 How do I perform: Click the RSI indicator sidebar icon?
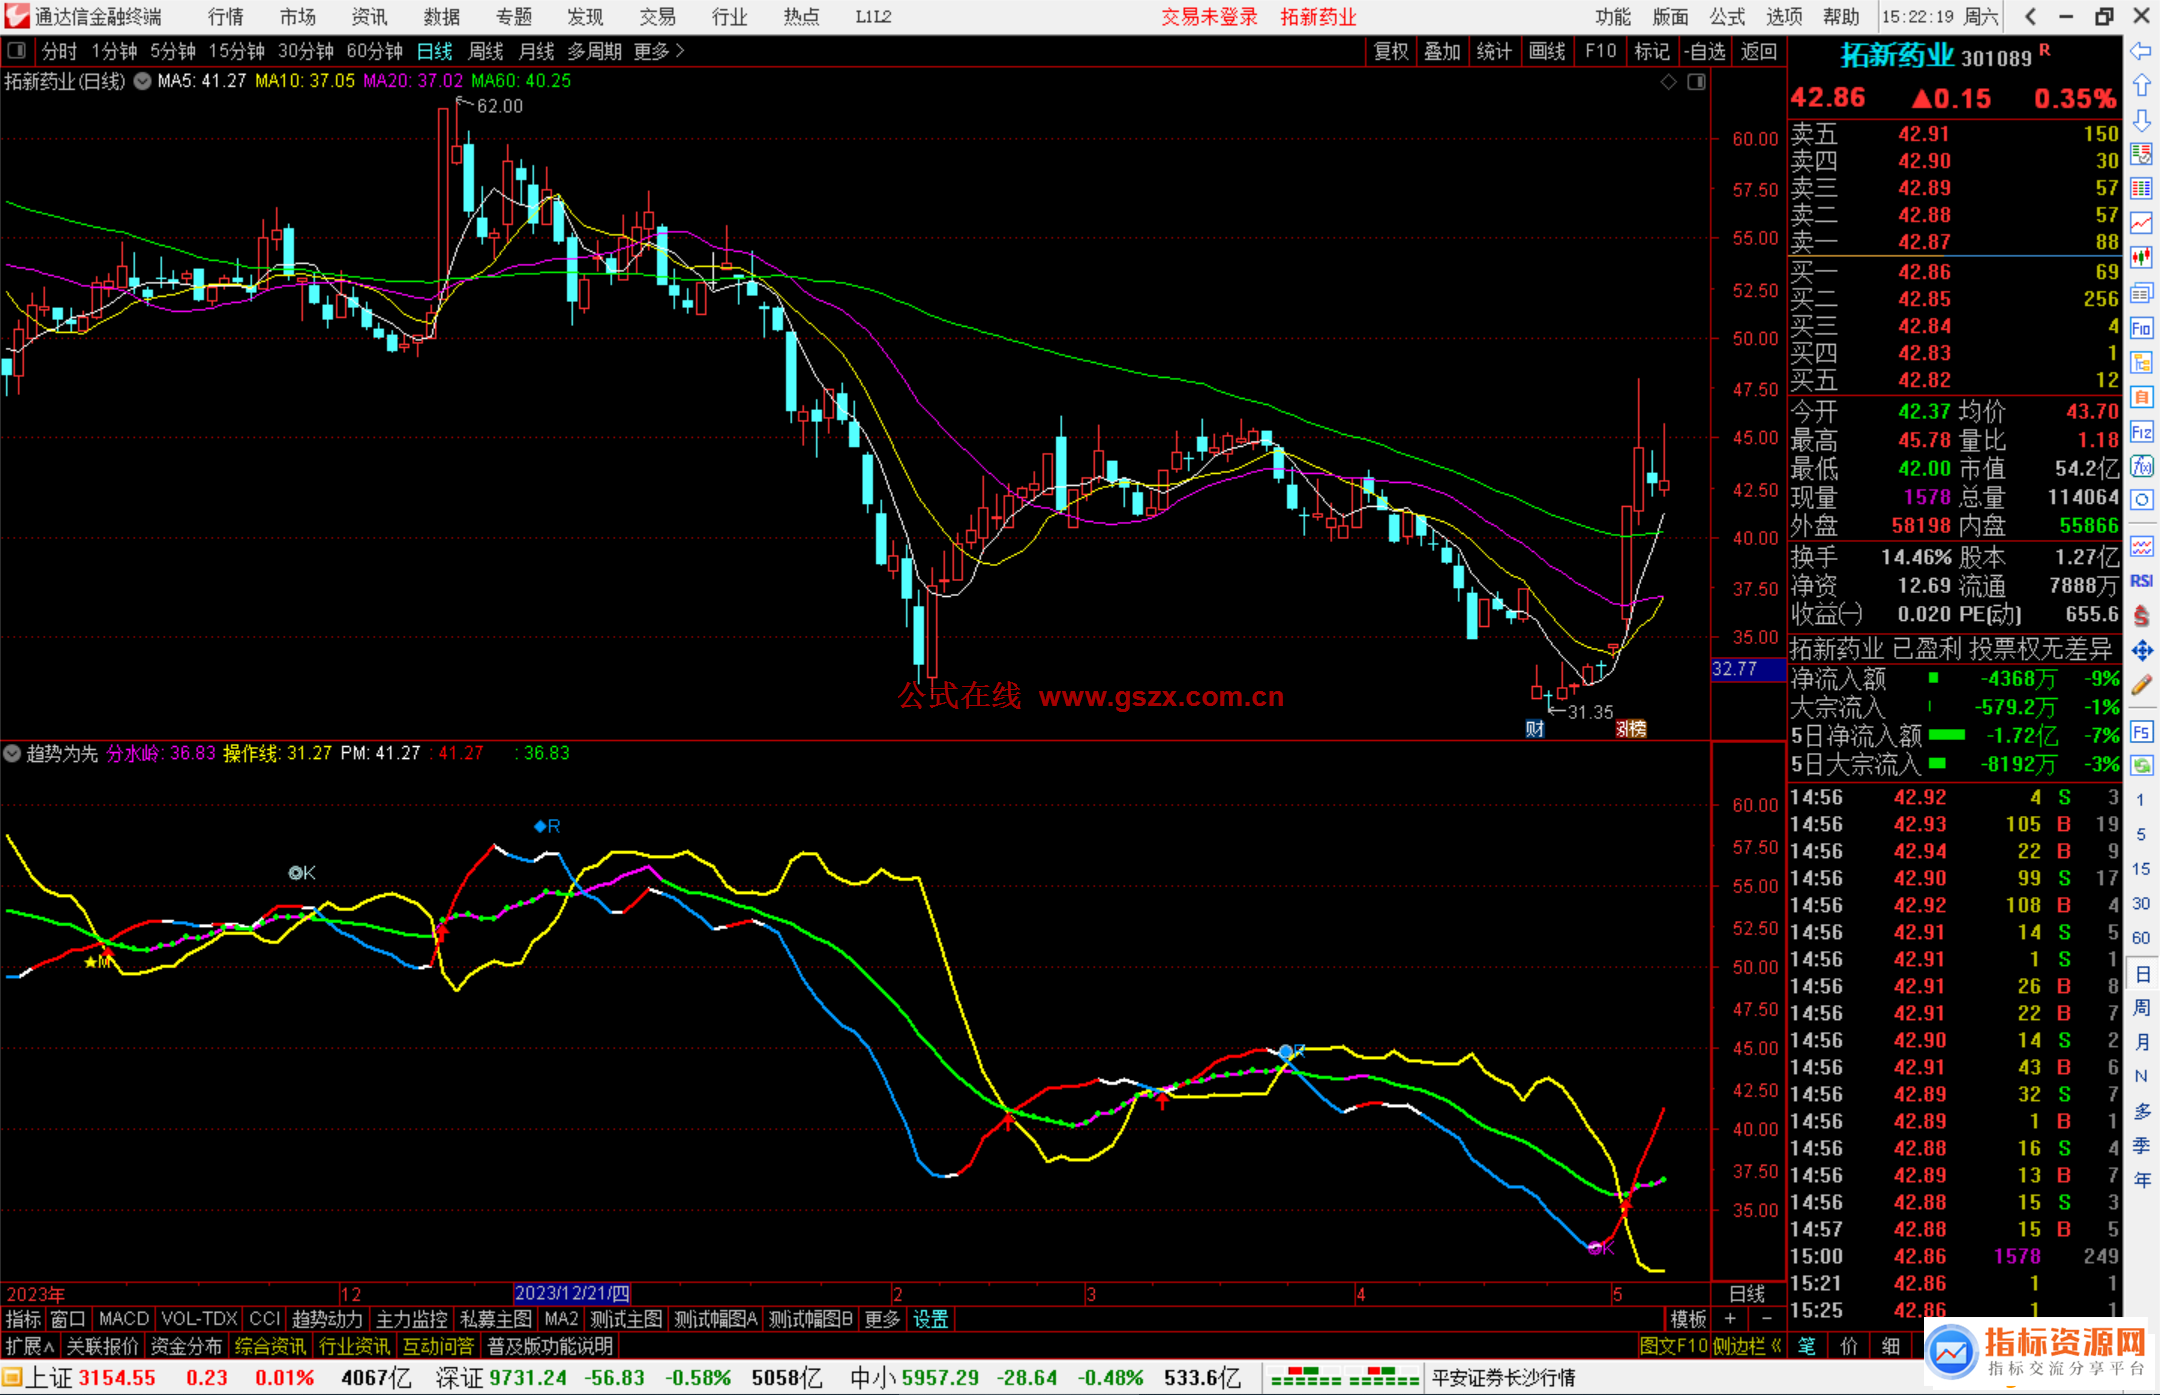point(2141,581)
